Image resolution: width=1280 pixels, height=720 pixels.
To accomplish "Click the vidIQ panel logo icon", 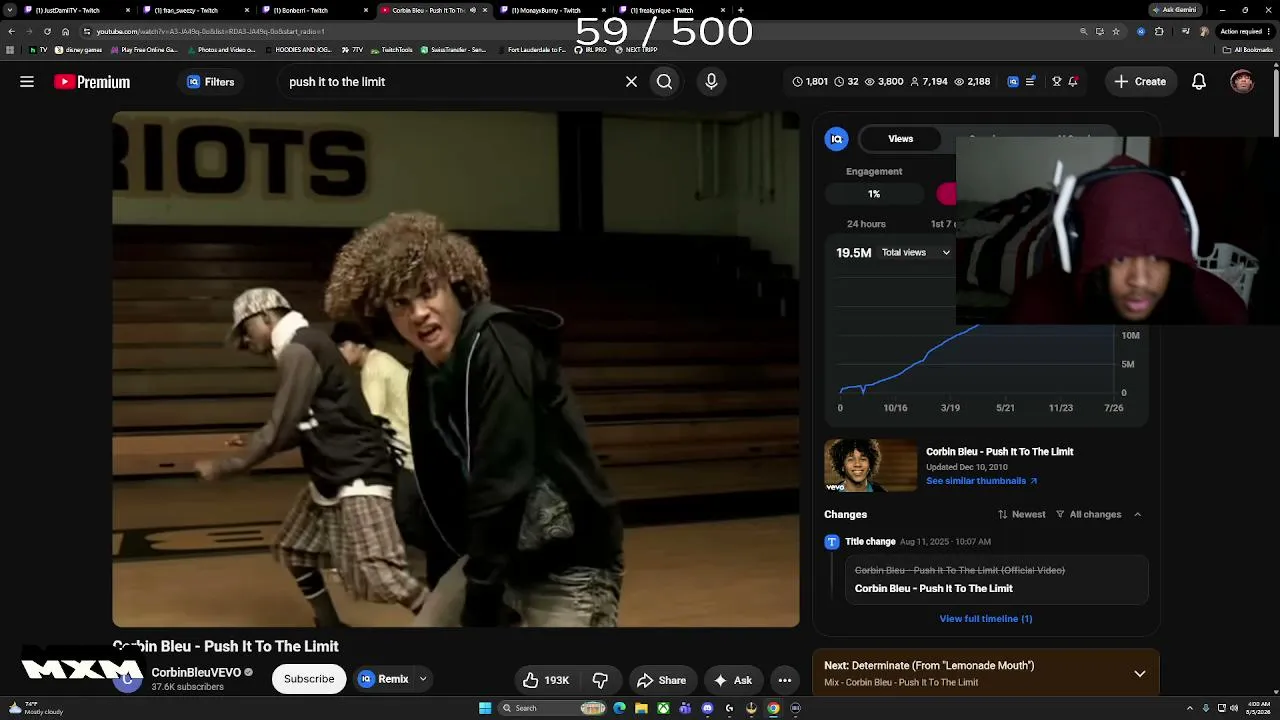I will coord(836,139).
